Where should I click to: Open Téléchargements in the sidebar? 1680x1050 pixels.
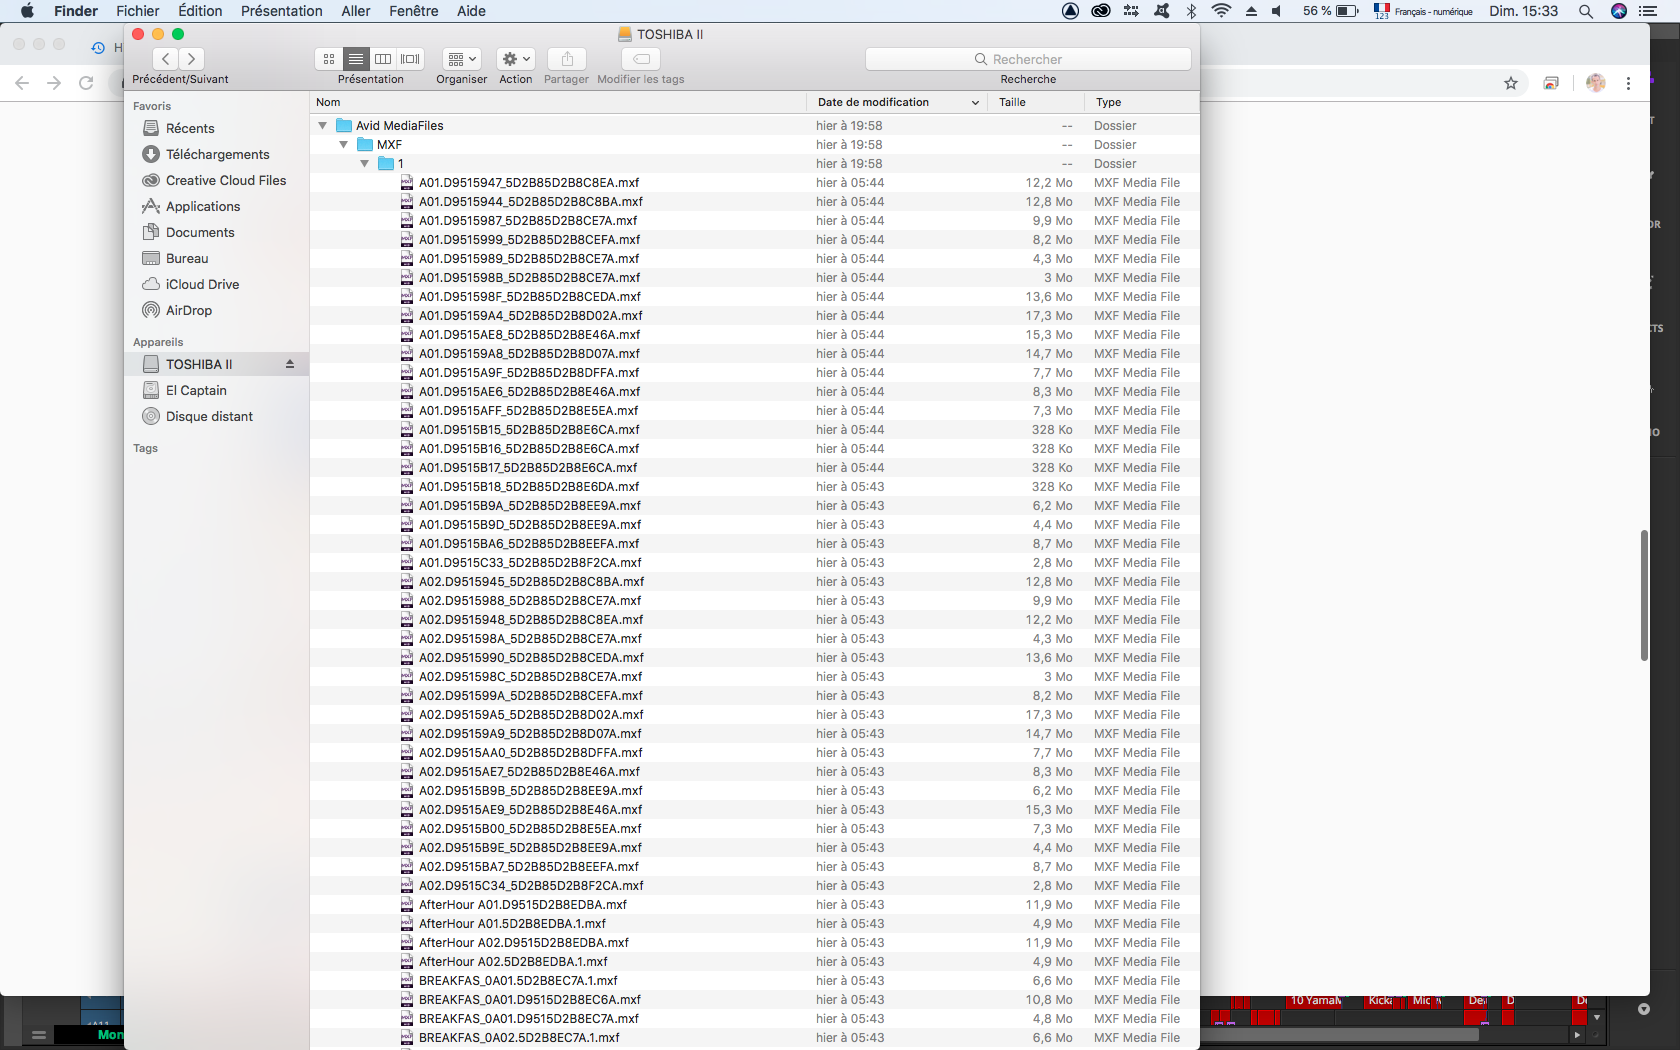[x=217, y=154]
